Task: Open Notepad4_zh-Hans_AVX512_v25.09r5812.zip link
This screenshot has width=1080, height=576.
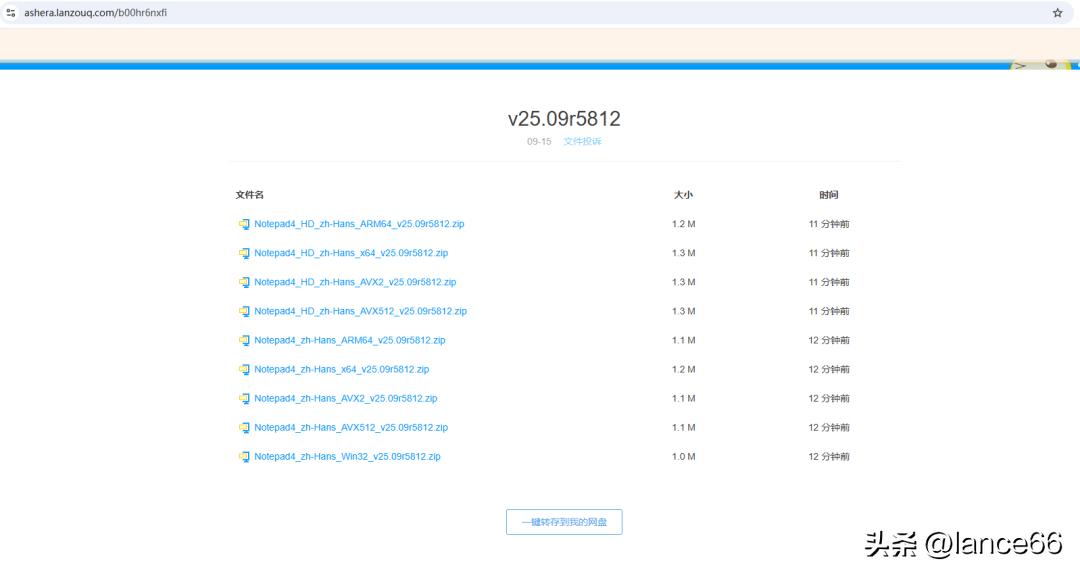Action: [351, 427]
